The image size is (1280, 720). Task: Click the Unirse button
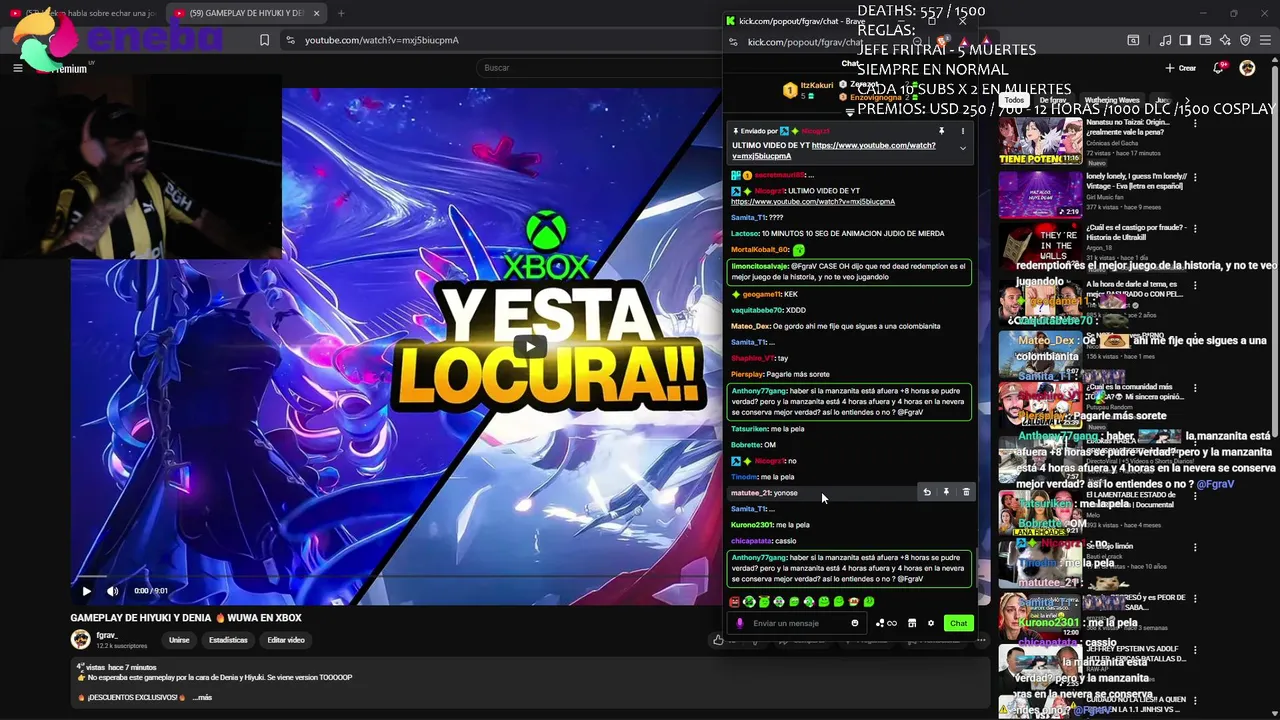point(179,640)
